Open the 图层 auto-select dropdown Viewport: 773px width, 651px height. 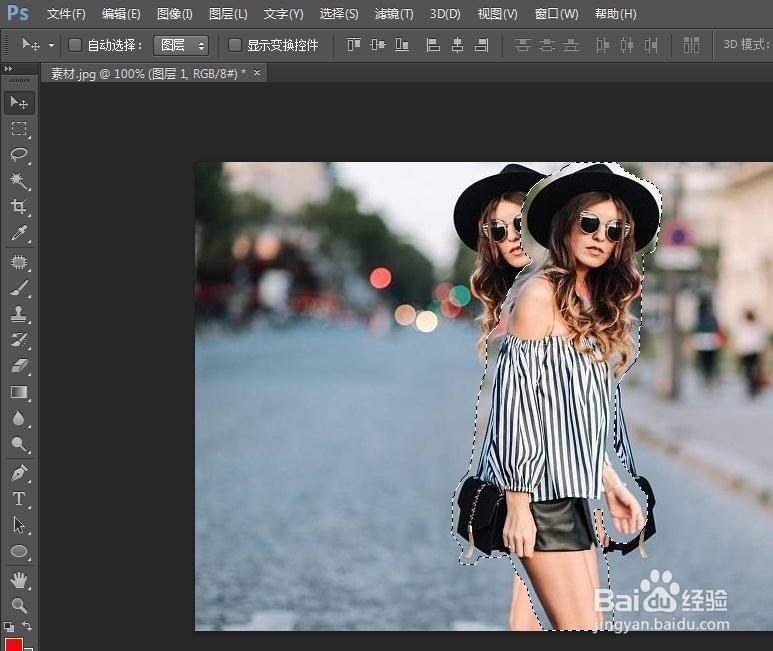point(181,45)
